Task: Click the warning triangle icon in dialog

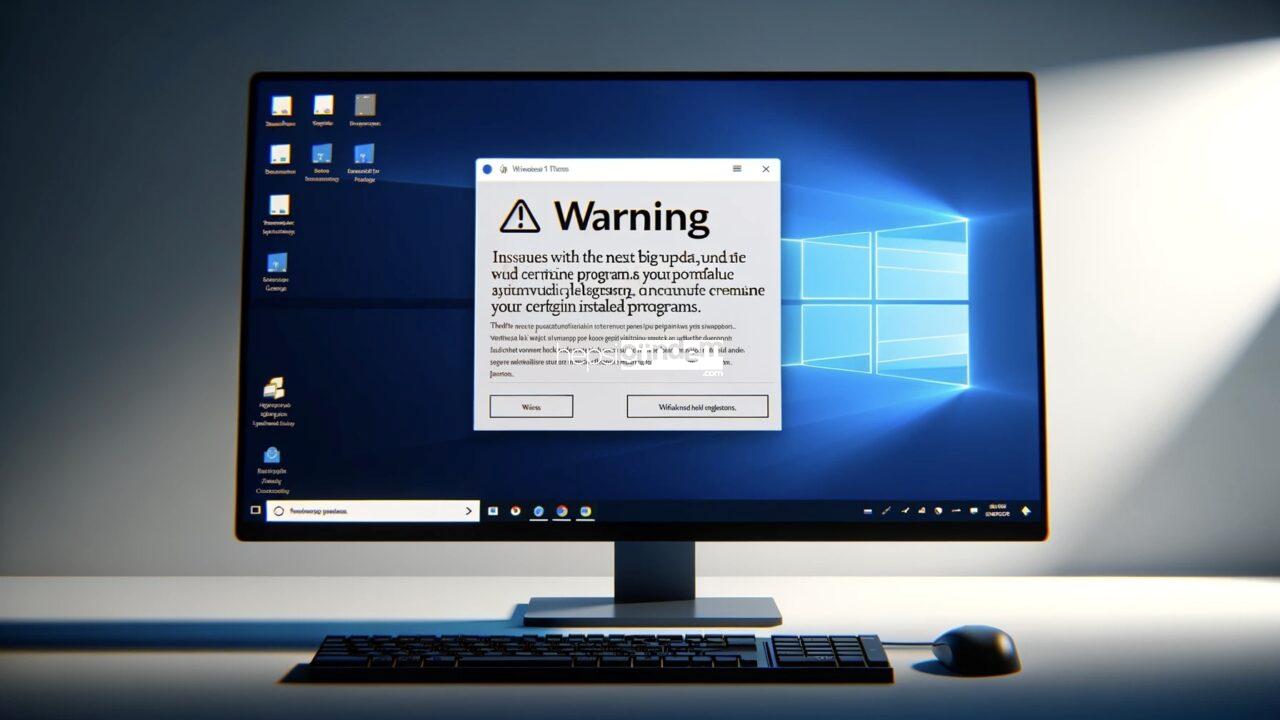Action: (520, 215)
